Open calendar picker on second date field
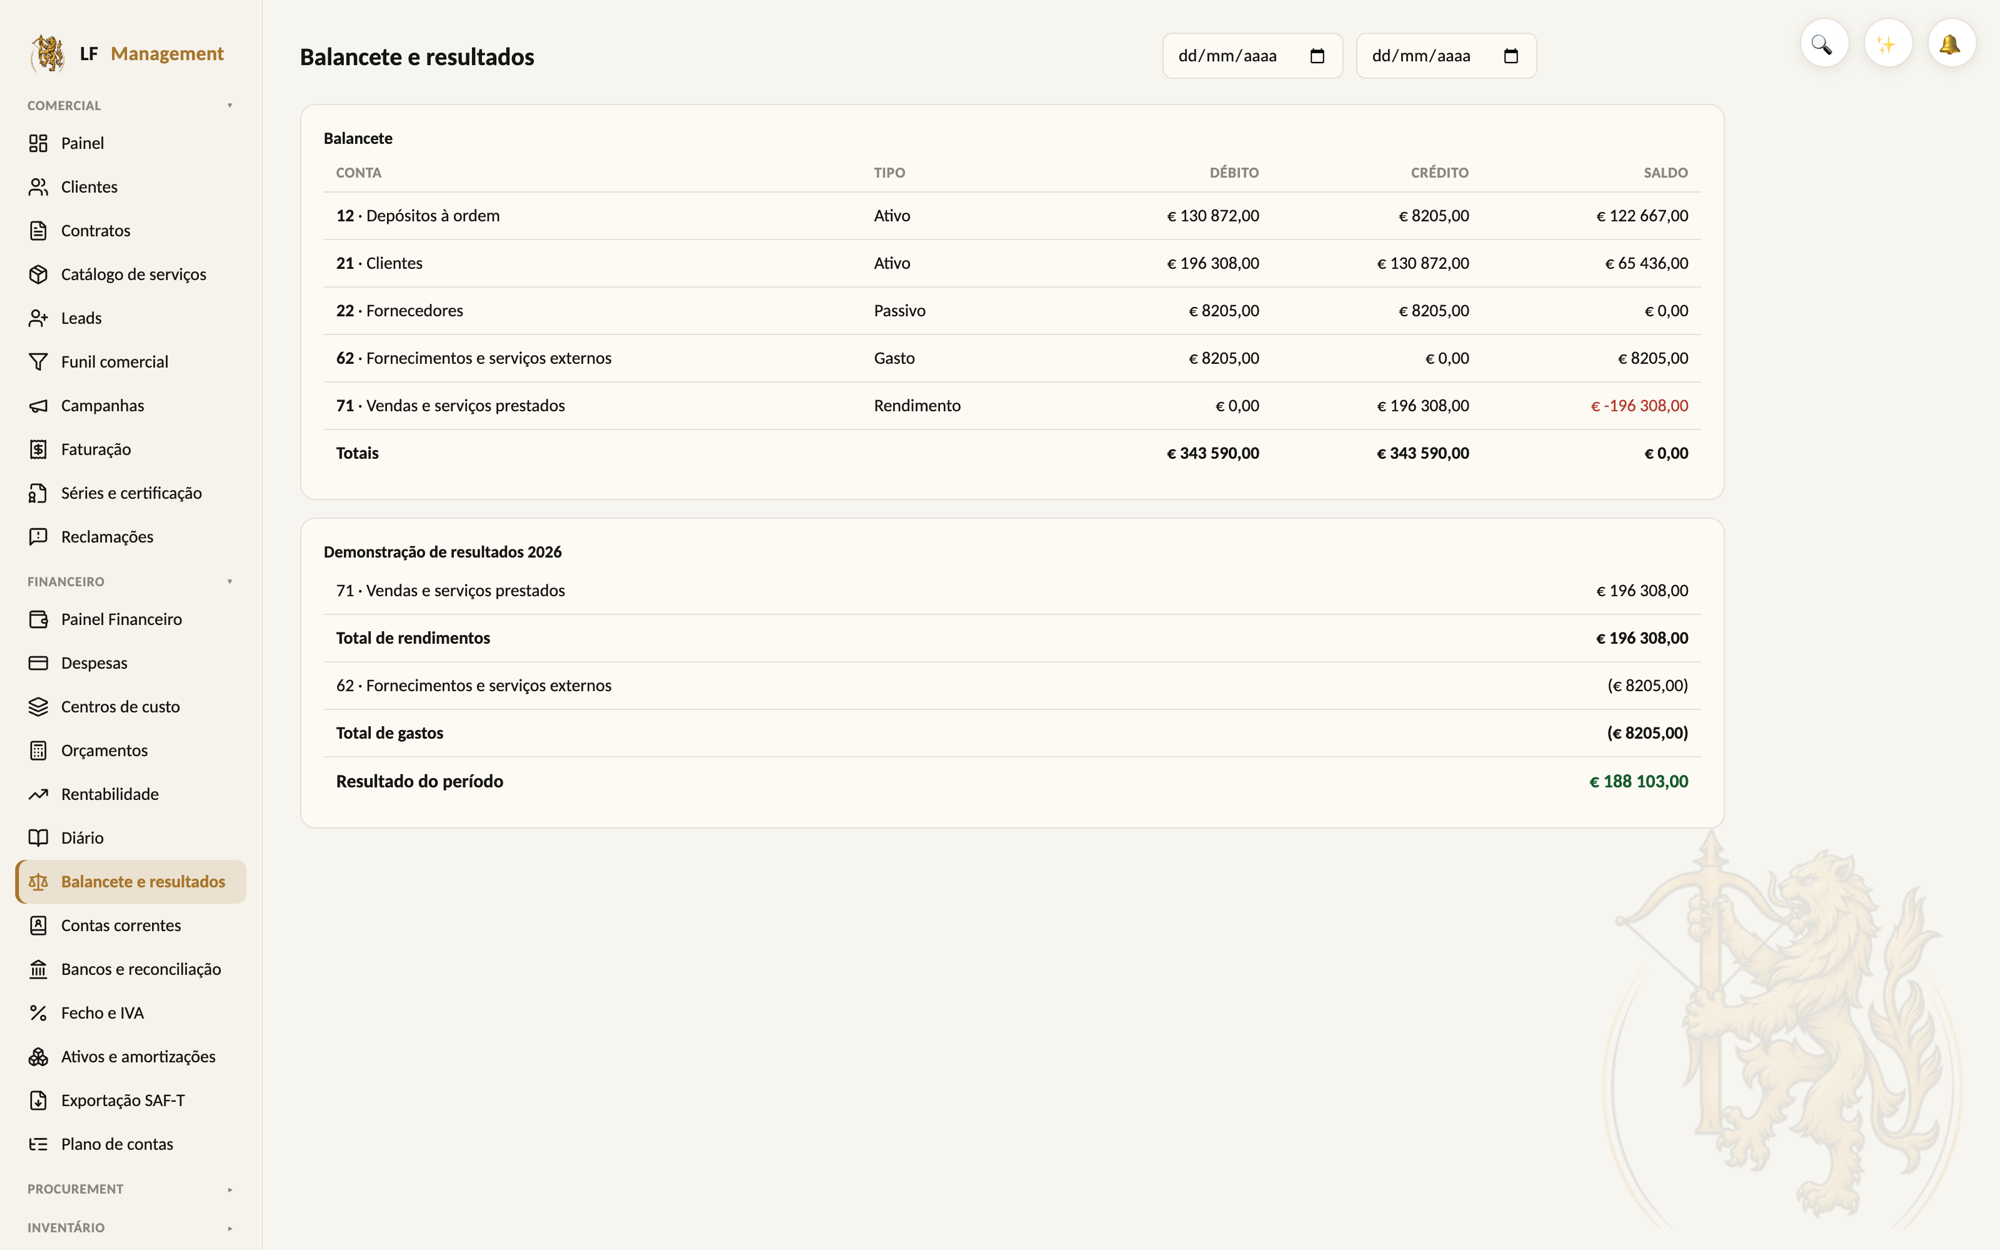The width and height of the screenshot is (2000, 1250). [x=1511, y=56]
